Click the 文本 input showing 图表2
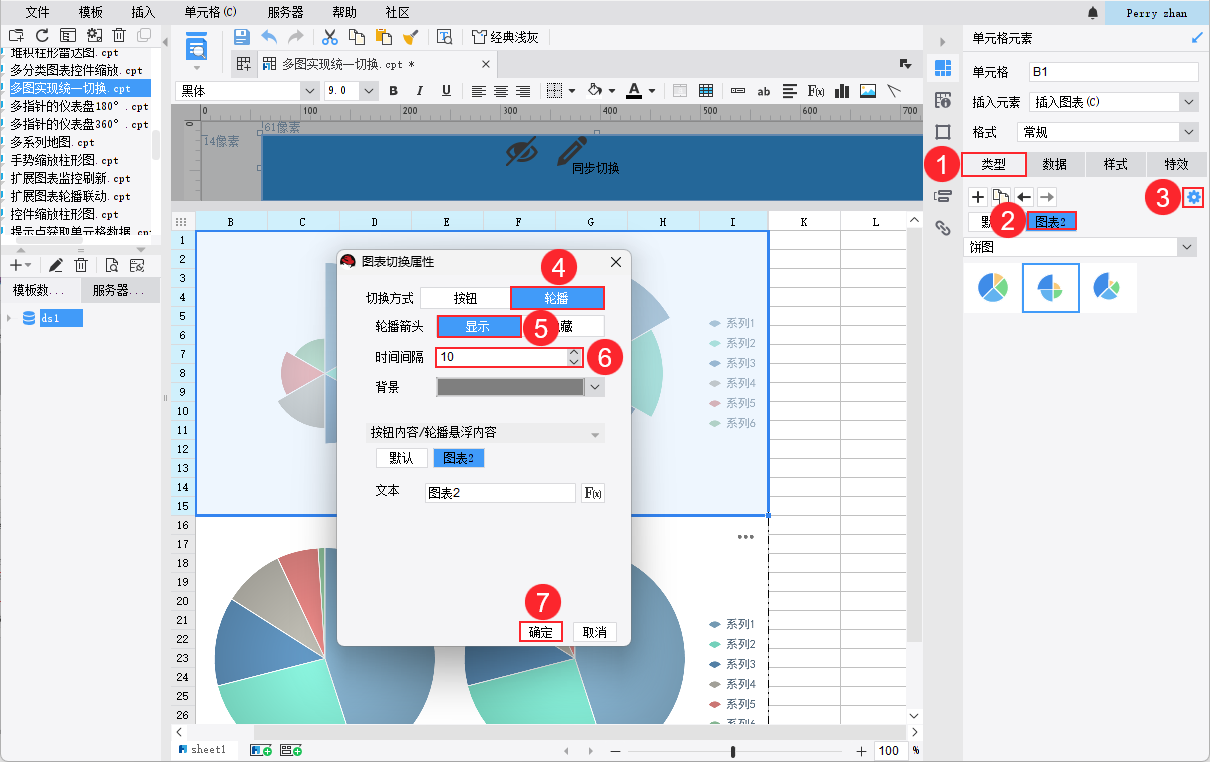Viewport: 1210px width, 762px height. [499, 493]
